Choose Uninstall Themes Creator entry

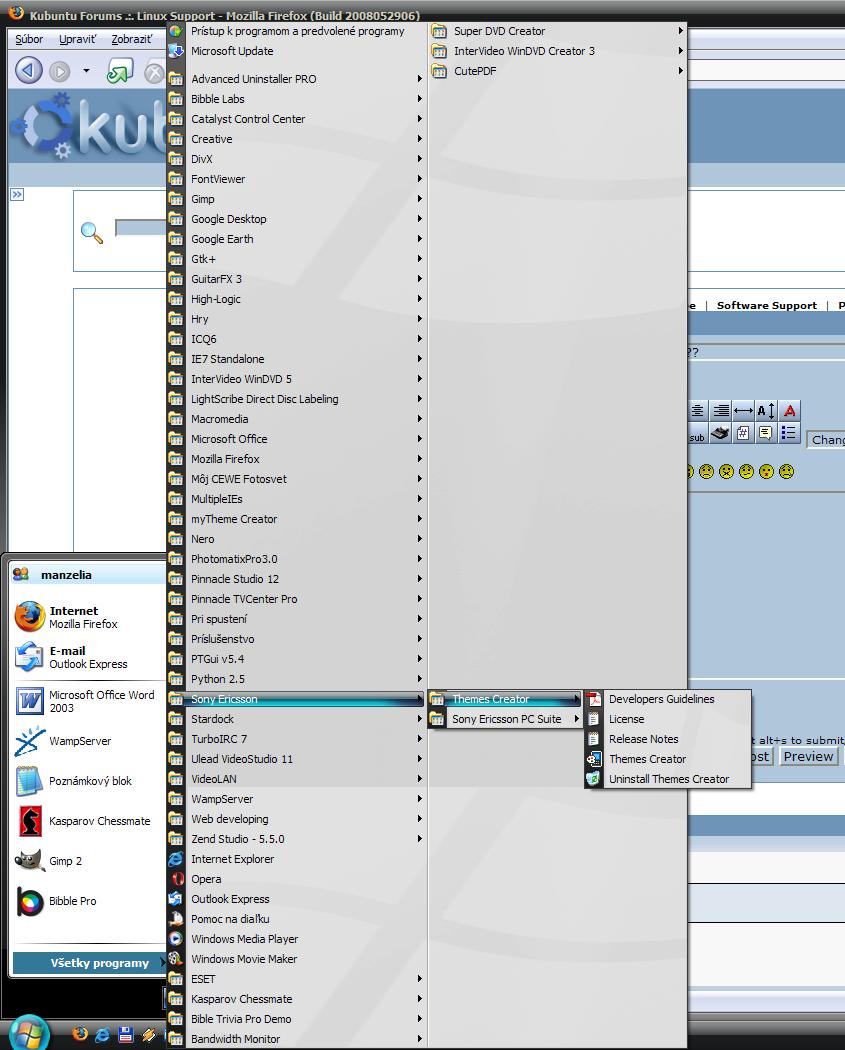[x=668, y=779]
